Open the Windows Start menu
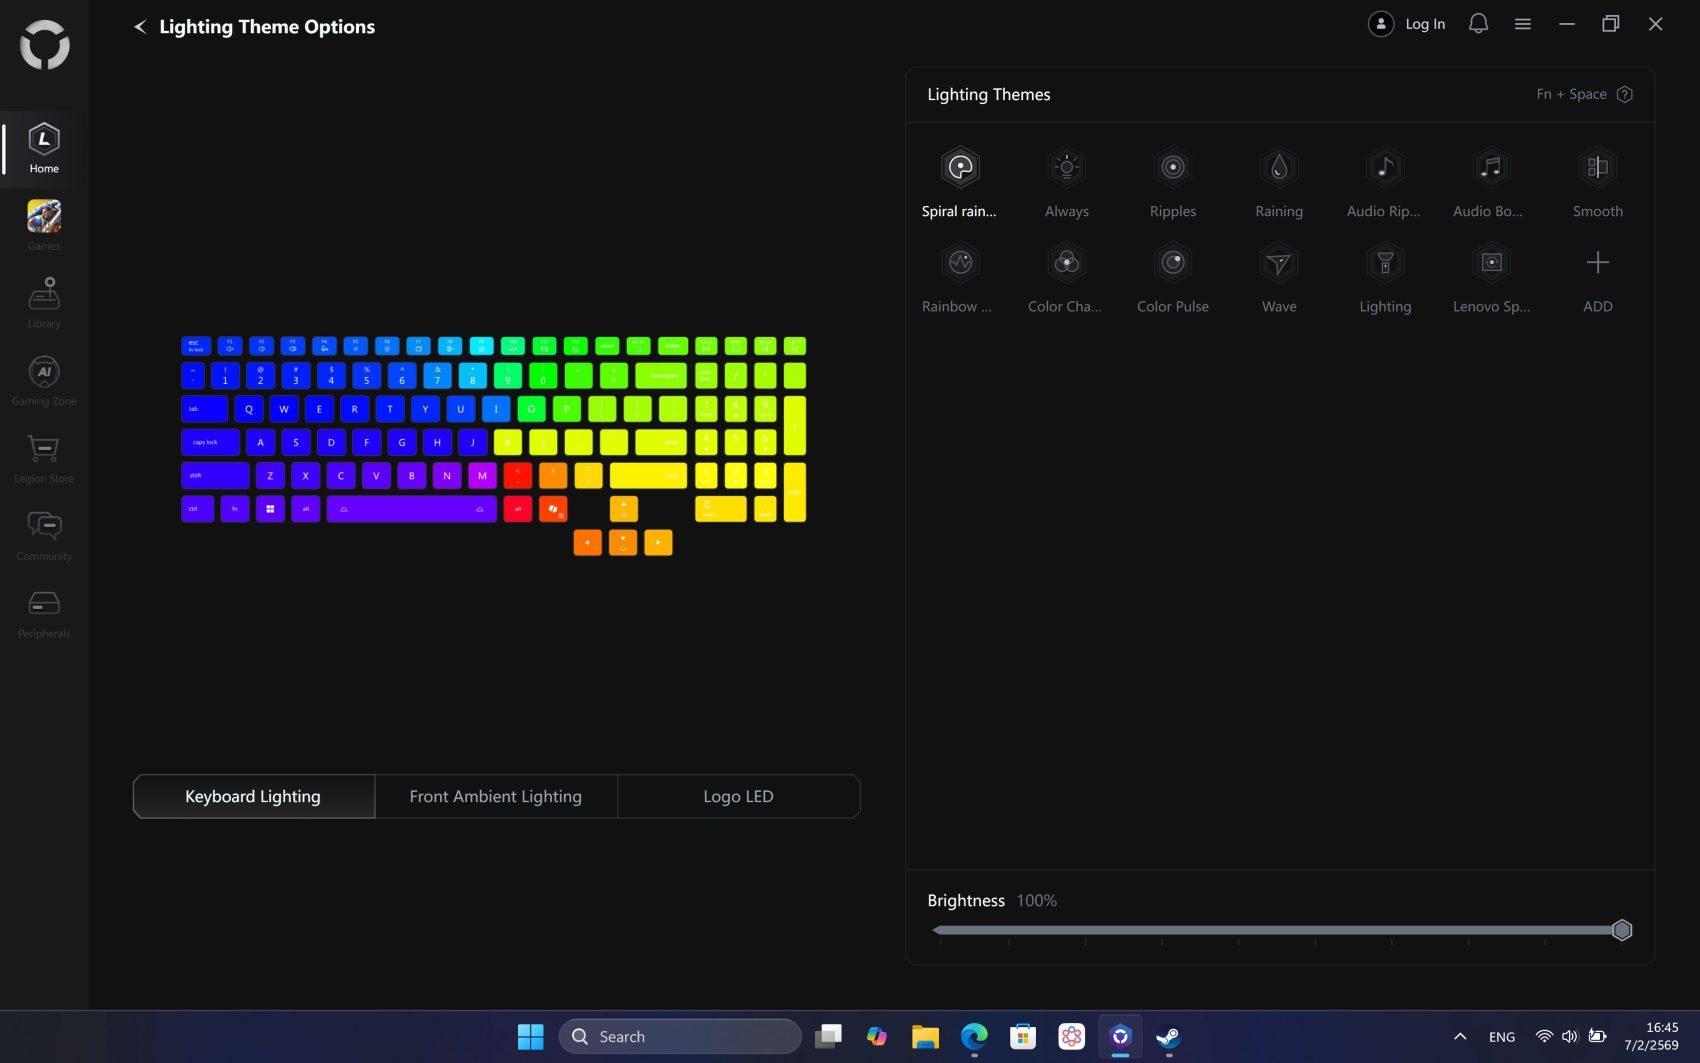Screen dimensions: 1700x1063 point(531,1037)
